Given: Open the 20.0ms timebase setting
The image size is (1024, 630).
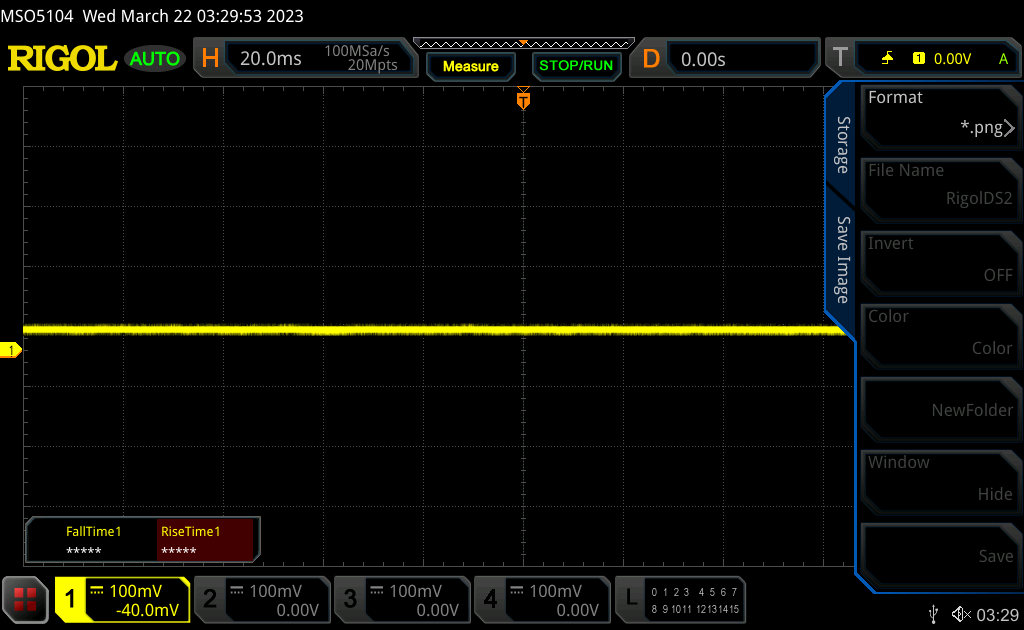Looking at the screenshot, I should (270, 59).
